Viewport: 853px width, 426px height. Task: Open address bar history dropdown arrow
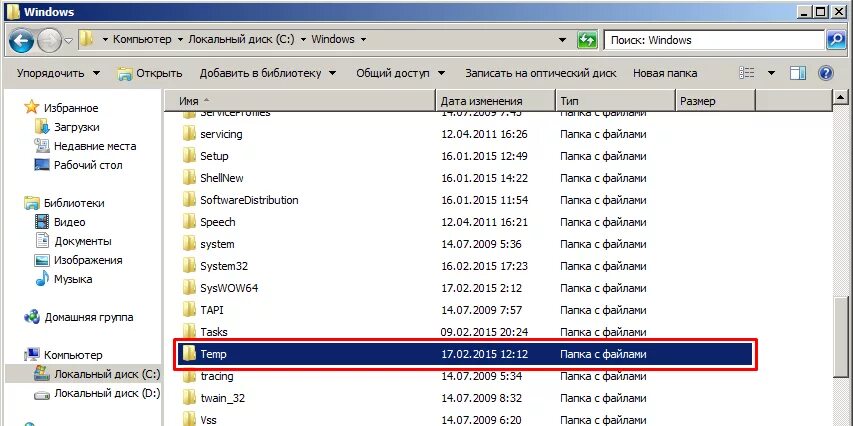pyautogui.click(x=564, y=40)
